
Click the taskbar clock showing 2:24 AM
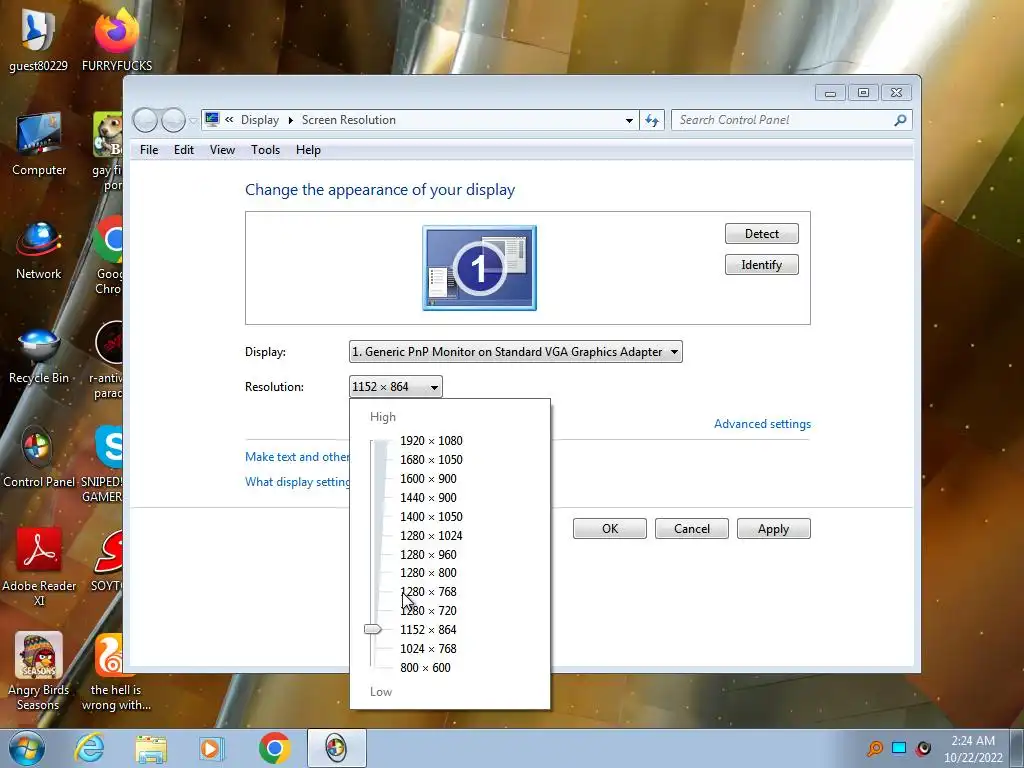pos(972,748)
